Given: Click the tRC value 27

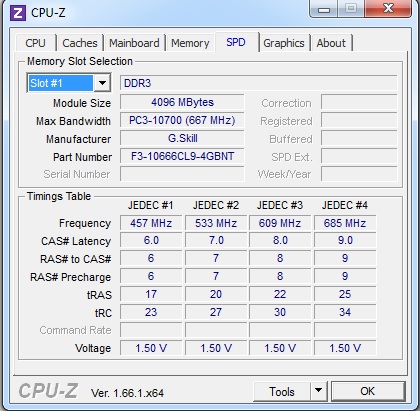Looking at the screenshot, I should [216, 312].
